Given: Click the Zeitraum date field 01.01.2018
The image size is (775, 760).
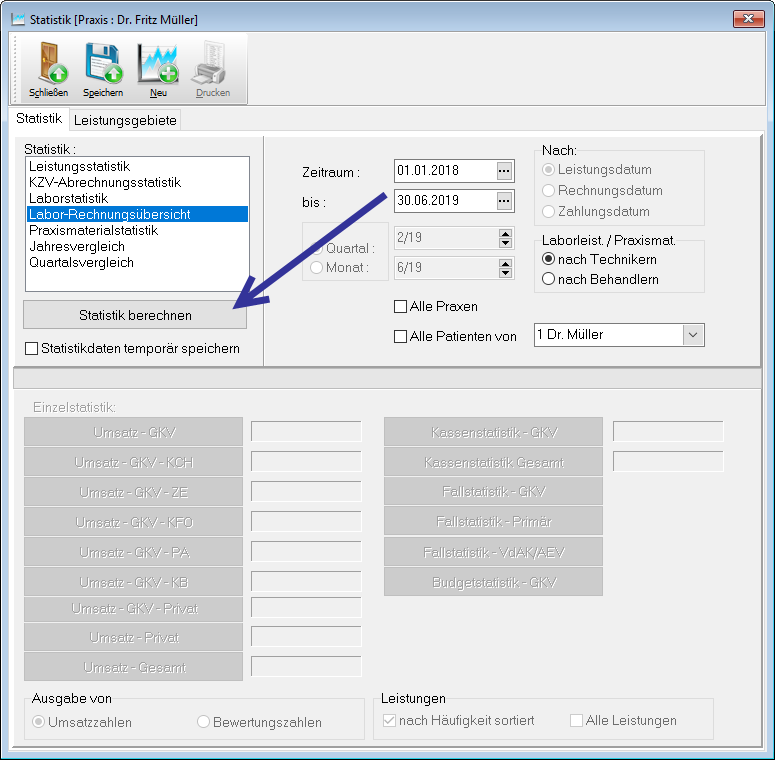Looking at the screenshot, I should click(443, 171).
